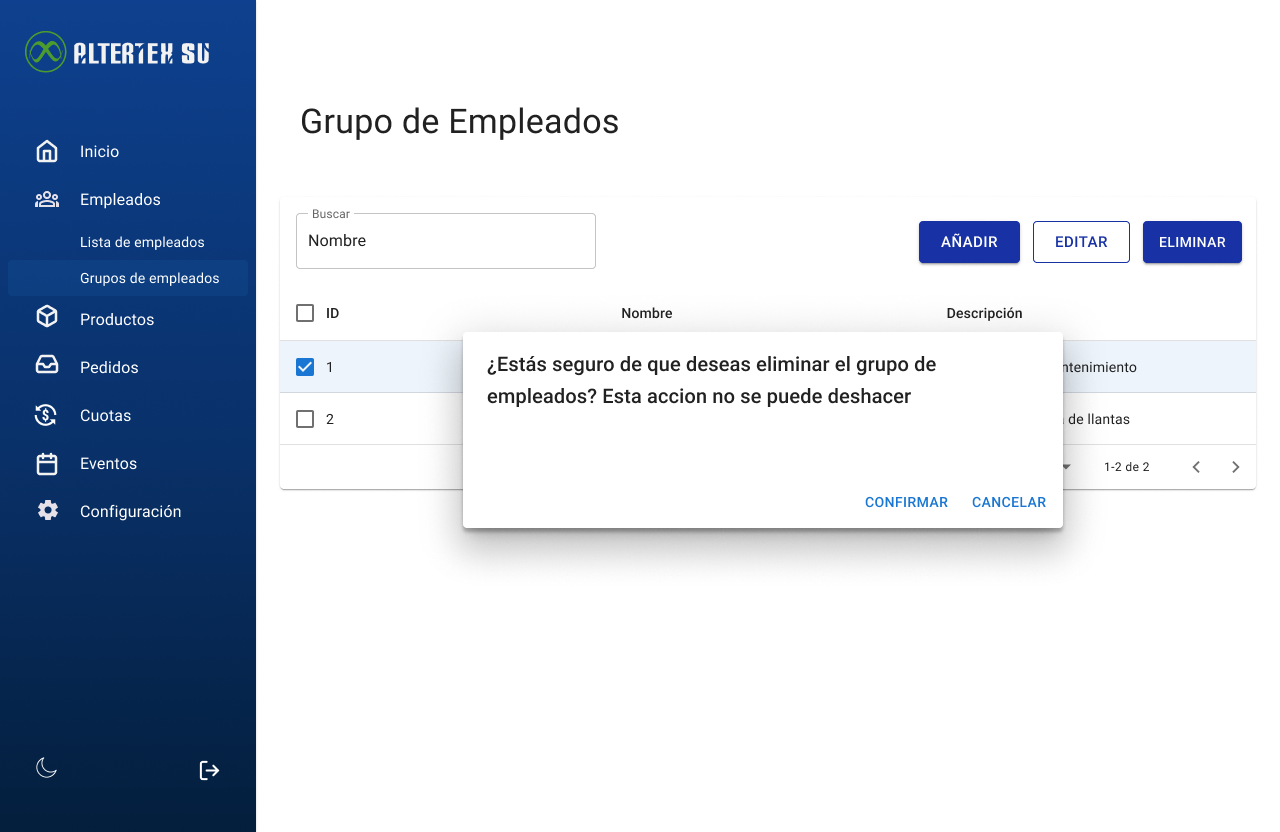The image size is (1280, 832).
Task: Check the row 2 checkbox
Action: tap(305, 419)
